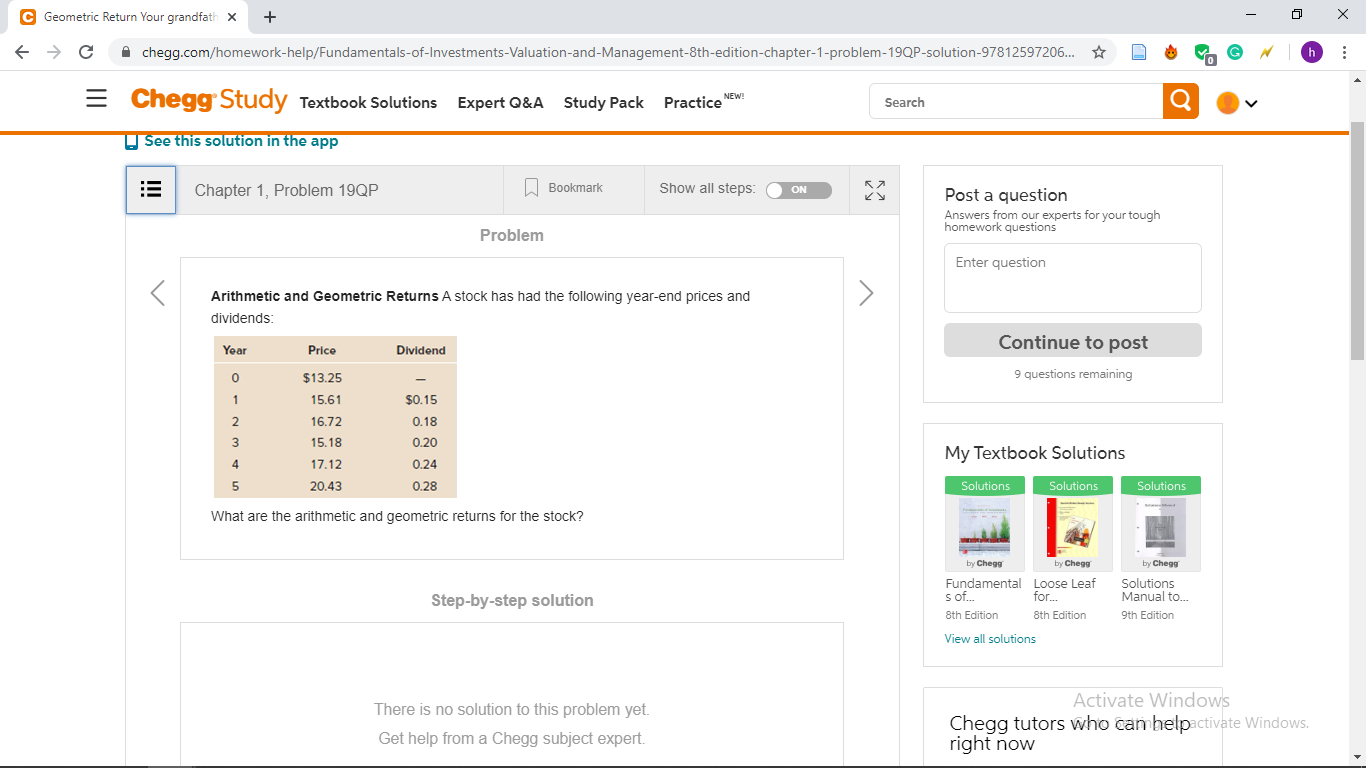Go back in browser history
Image resolution: width=1366 pixels, height=768 pixels.
pos(22,52)
